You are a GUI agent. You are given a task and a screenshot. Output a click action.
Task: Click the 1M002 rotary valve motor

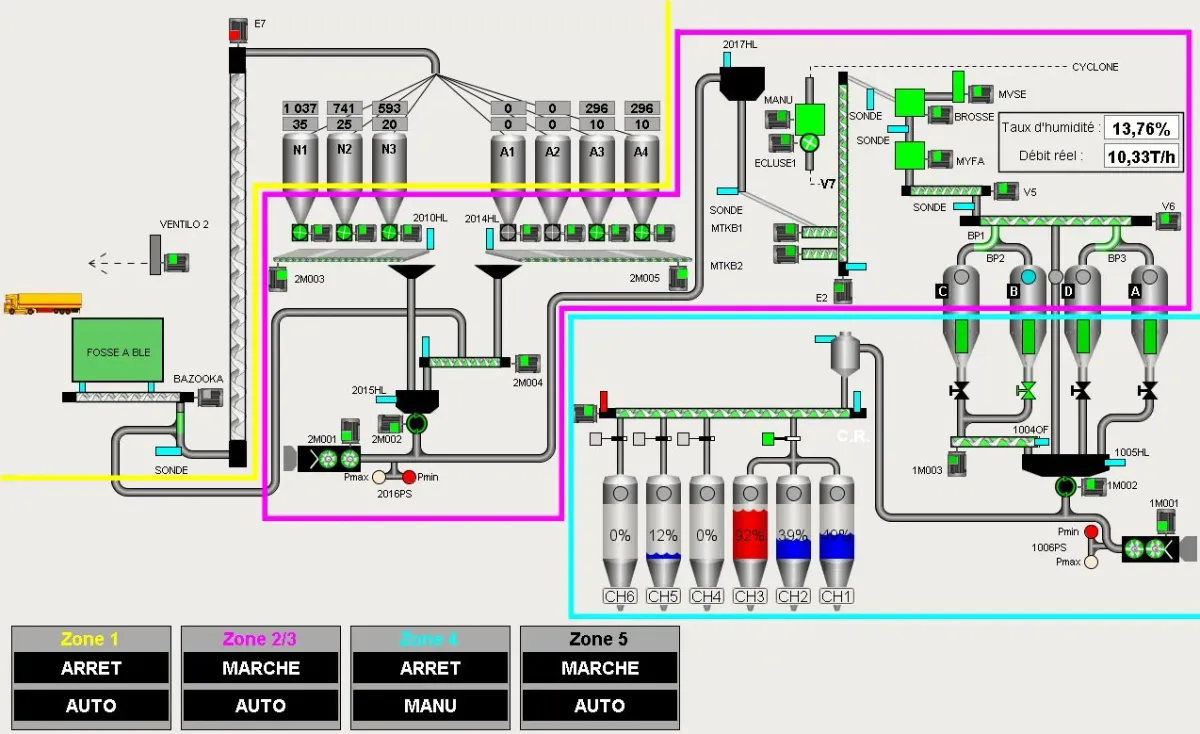[x=1094, y=487]
